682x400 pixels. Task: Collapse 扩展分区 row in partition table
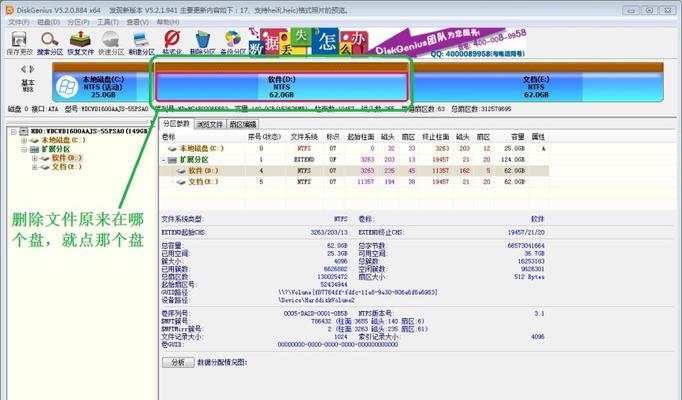tap(164, 160)
